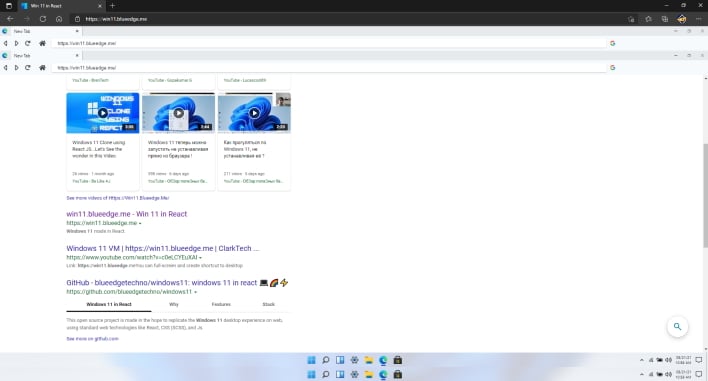The image size is (708, 381).
Task: Open the clock and date on nested taskbar
Action: [684, 360]
